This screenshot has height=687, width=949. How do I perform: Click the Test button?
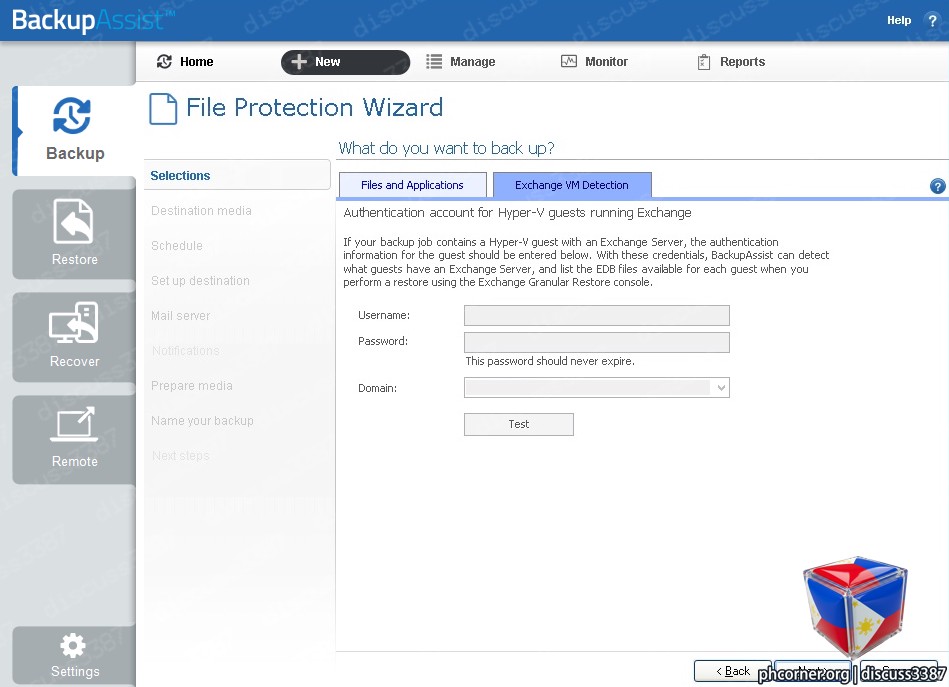[519, 424]
